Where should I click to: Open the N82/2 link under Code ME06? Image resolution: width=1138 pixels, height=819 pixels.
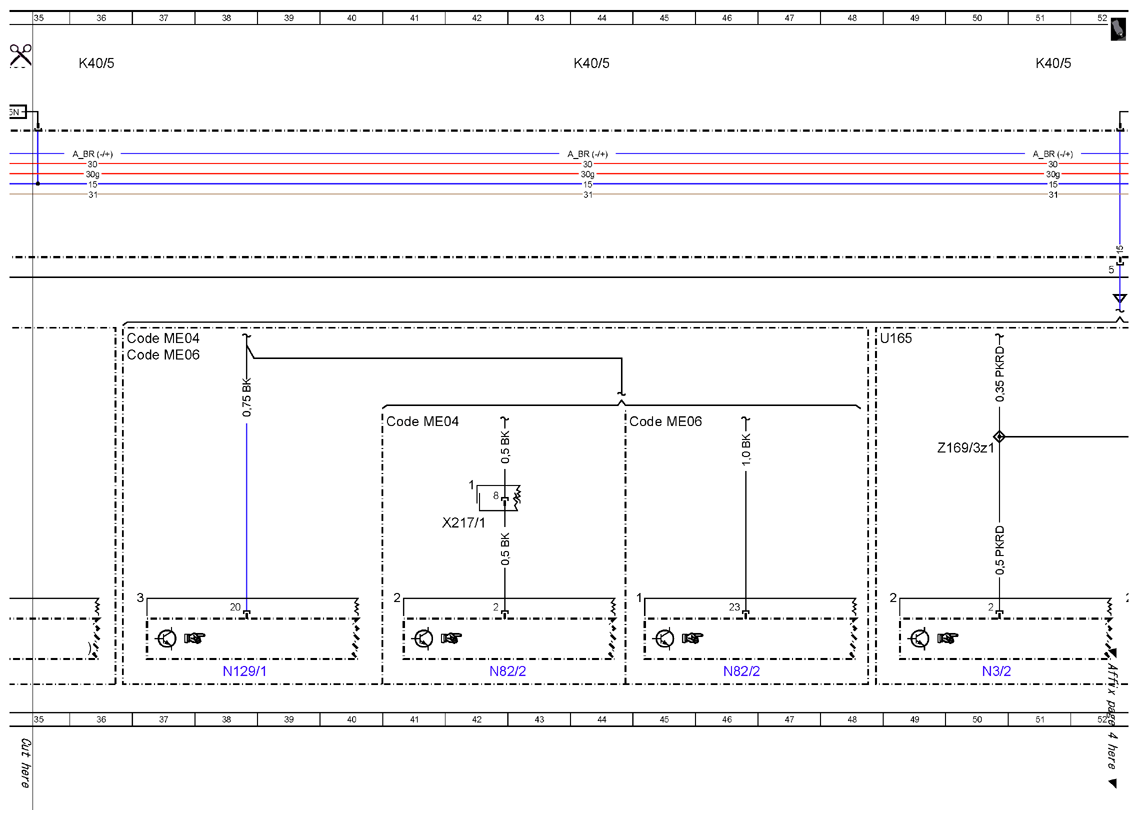[741, 671]
